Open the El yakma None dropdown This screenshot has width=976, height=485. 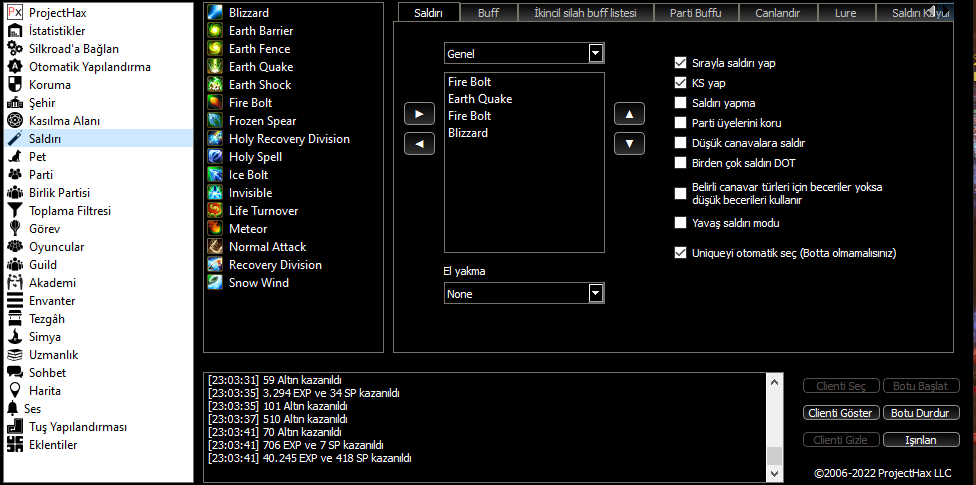pyautogui.click(x=596, y=293)
